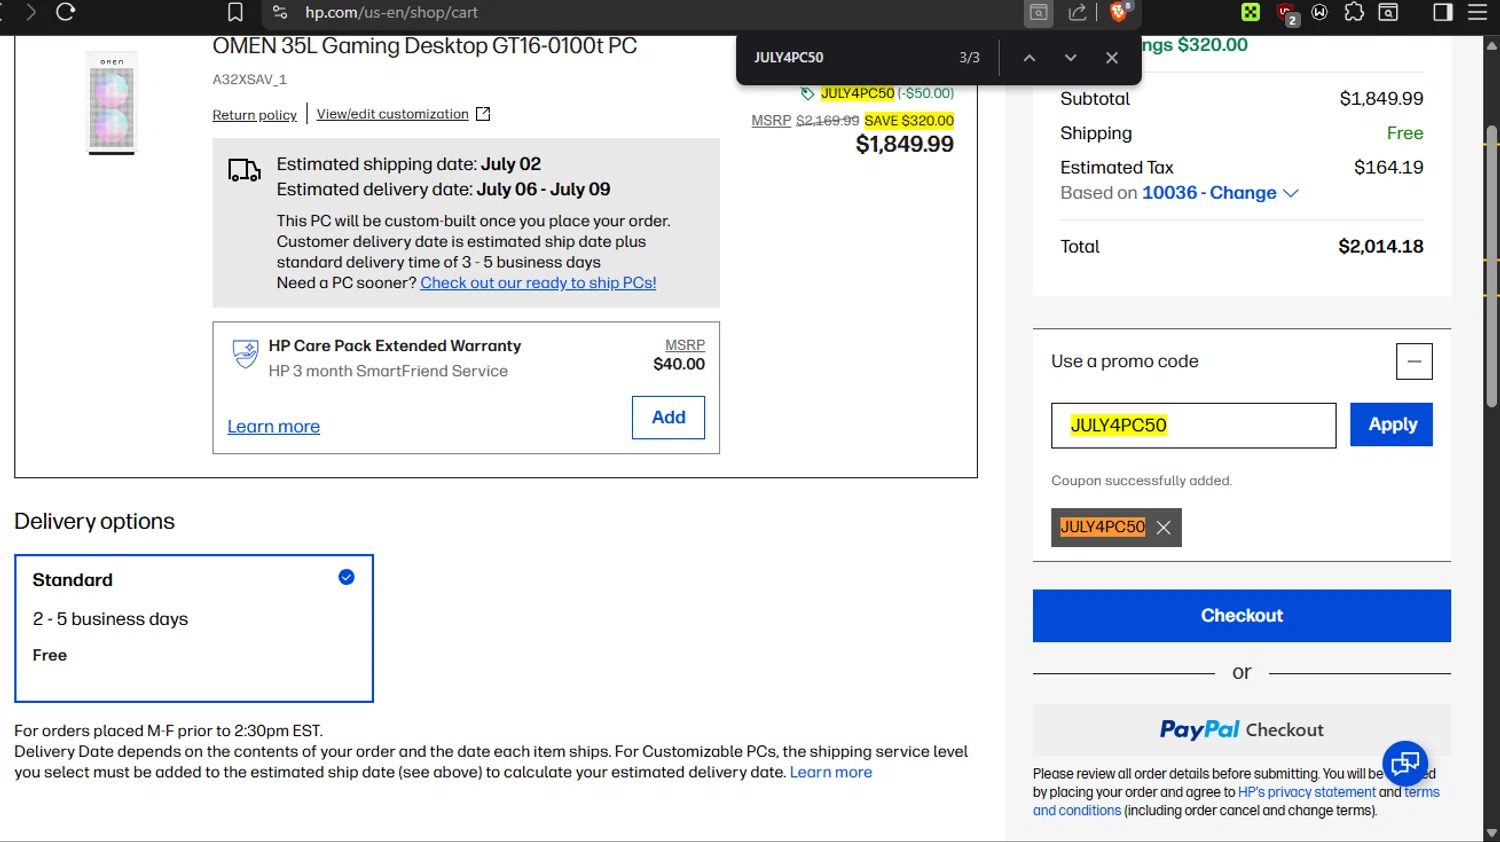This screenshot has height=842, width=1500.
Task: Click the find-in-page icon in address bar
Action: tap(1039, 12)
